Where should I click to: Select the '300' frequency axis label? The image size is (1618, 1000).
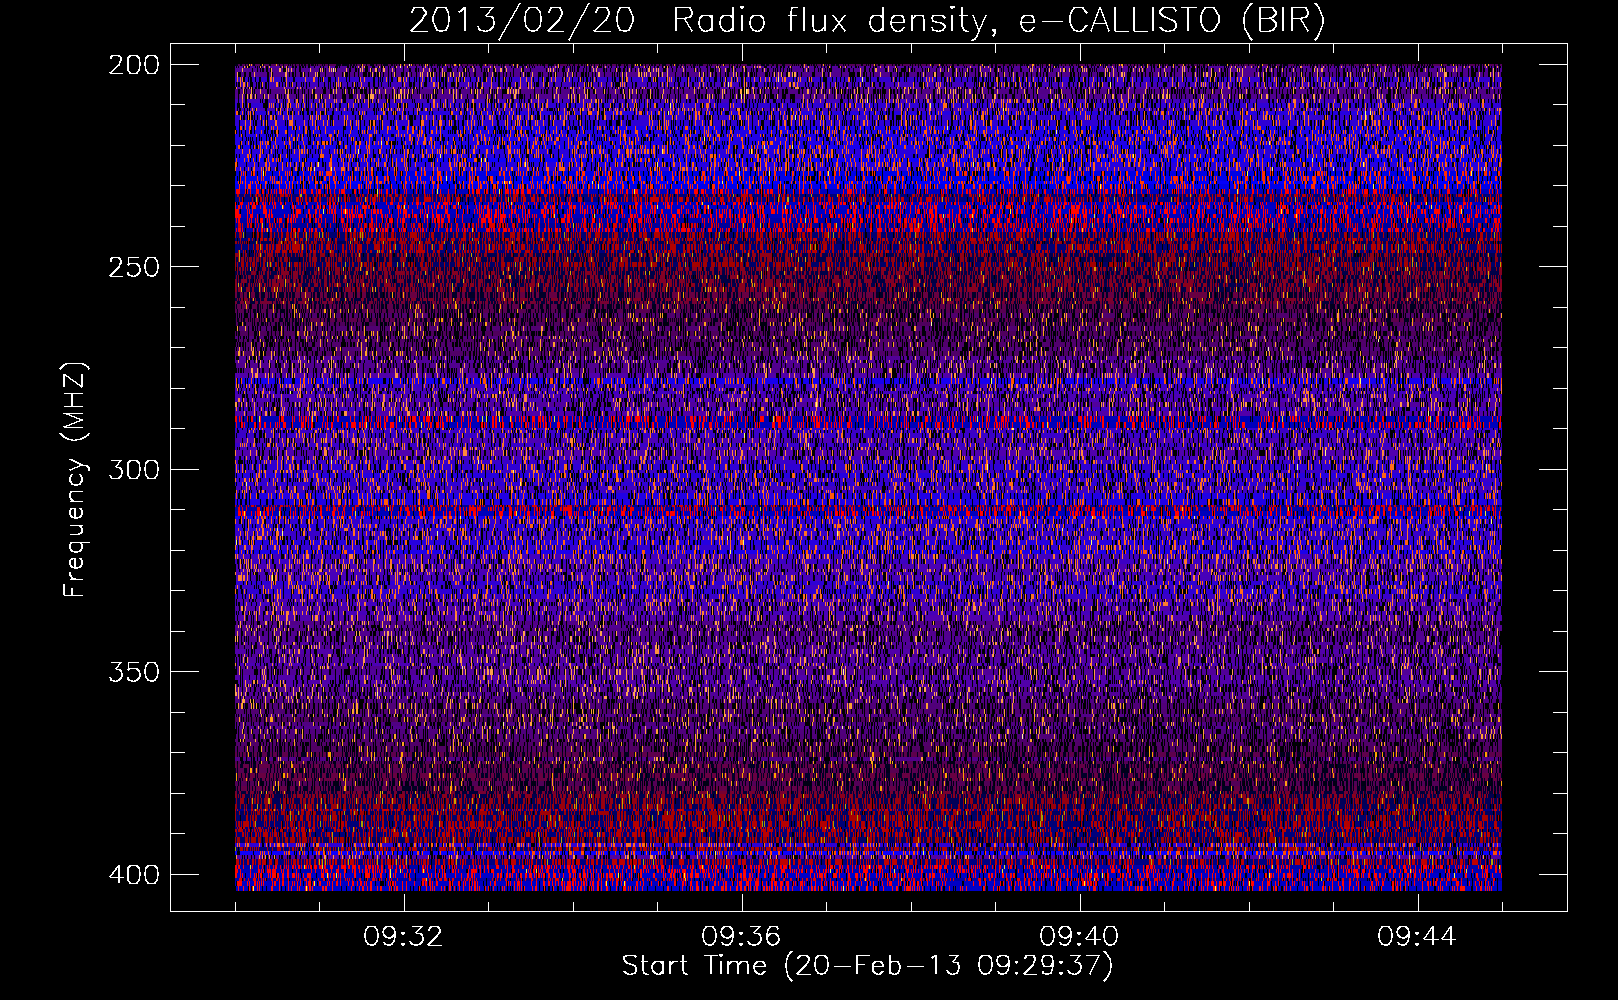[x=133, y=469]
